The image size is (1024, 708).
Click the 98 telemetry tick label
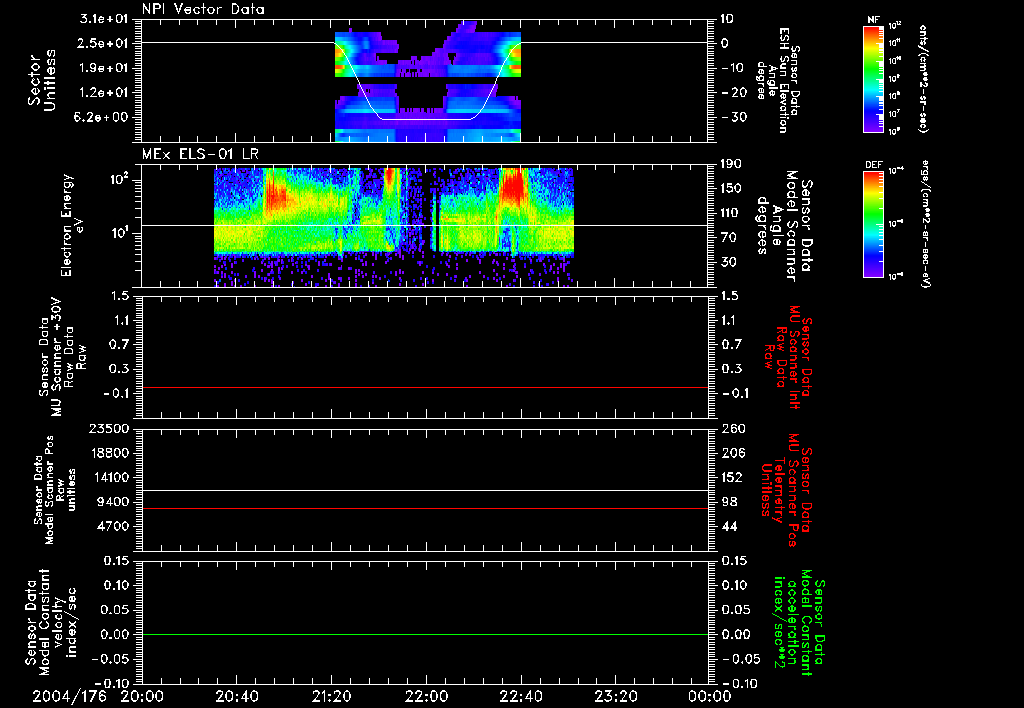tap(730, 502)
